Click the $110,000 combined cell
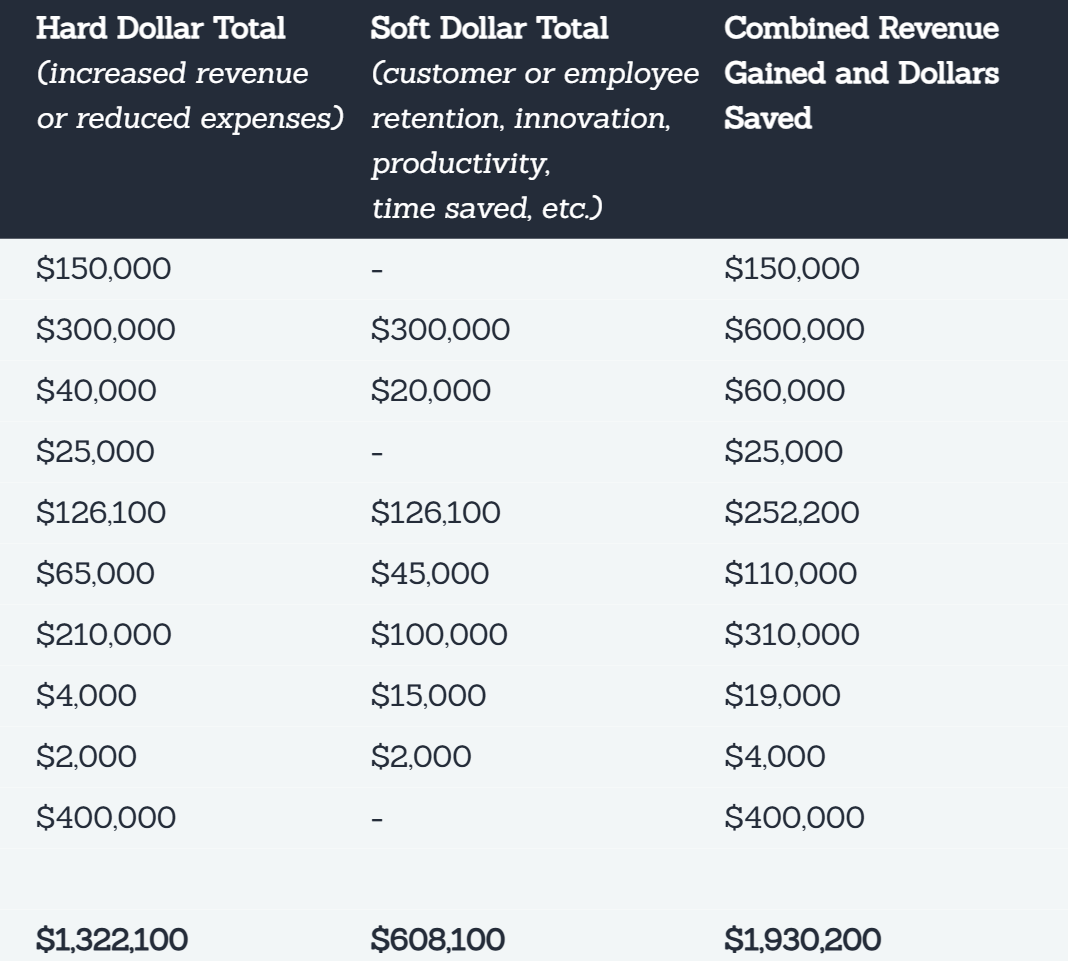This screenshot has height=961, width=1068. [x=791, y=574]
